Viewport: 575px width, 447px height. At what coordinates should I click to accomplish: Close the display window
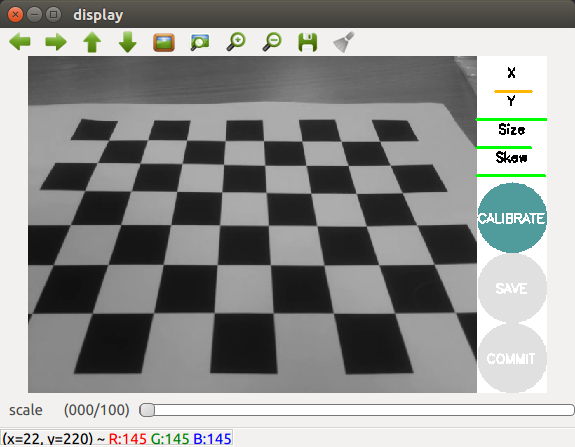pos(15,15)
